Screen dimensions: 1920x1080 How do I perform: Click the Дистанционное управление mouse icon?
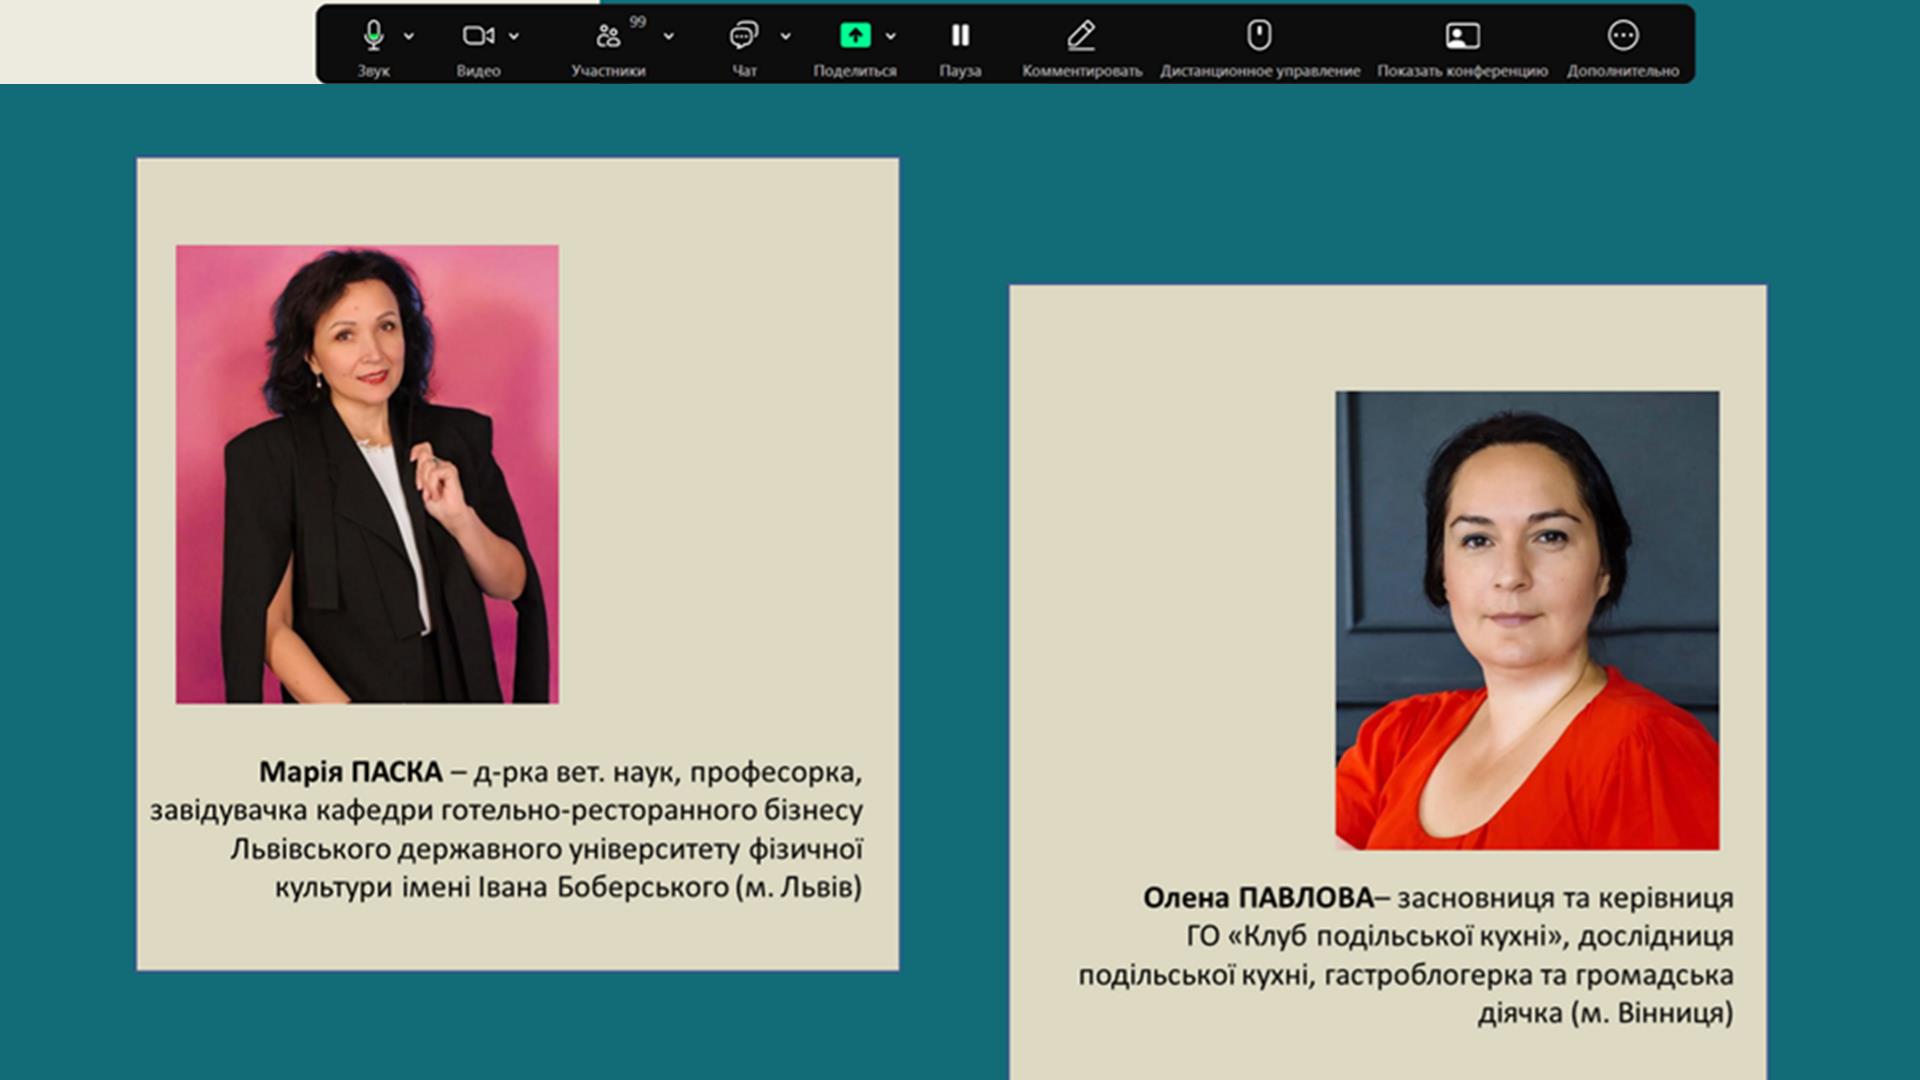pyautogui.click(x=1259, y=36)
